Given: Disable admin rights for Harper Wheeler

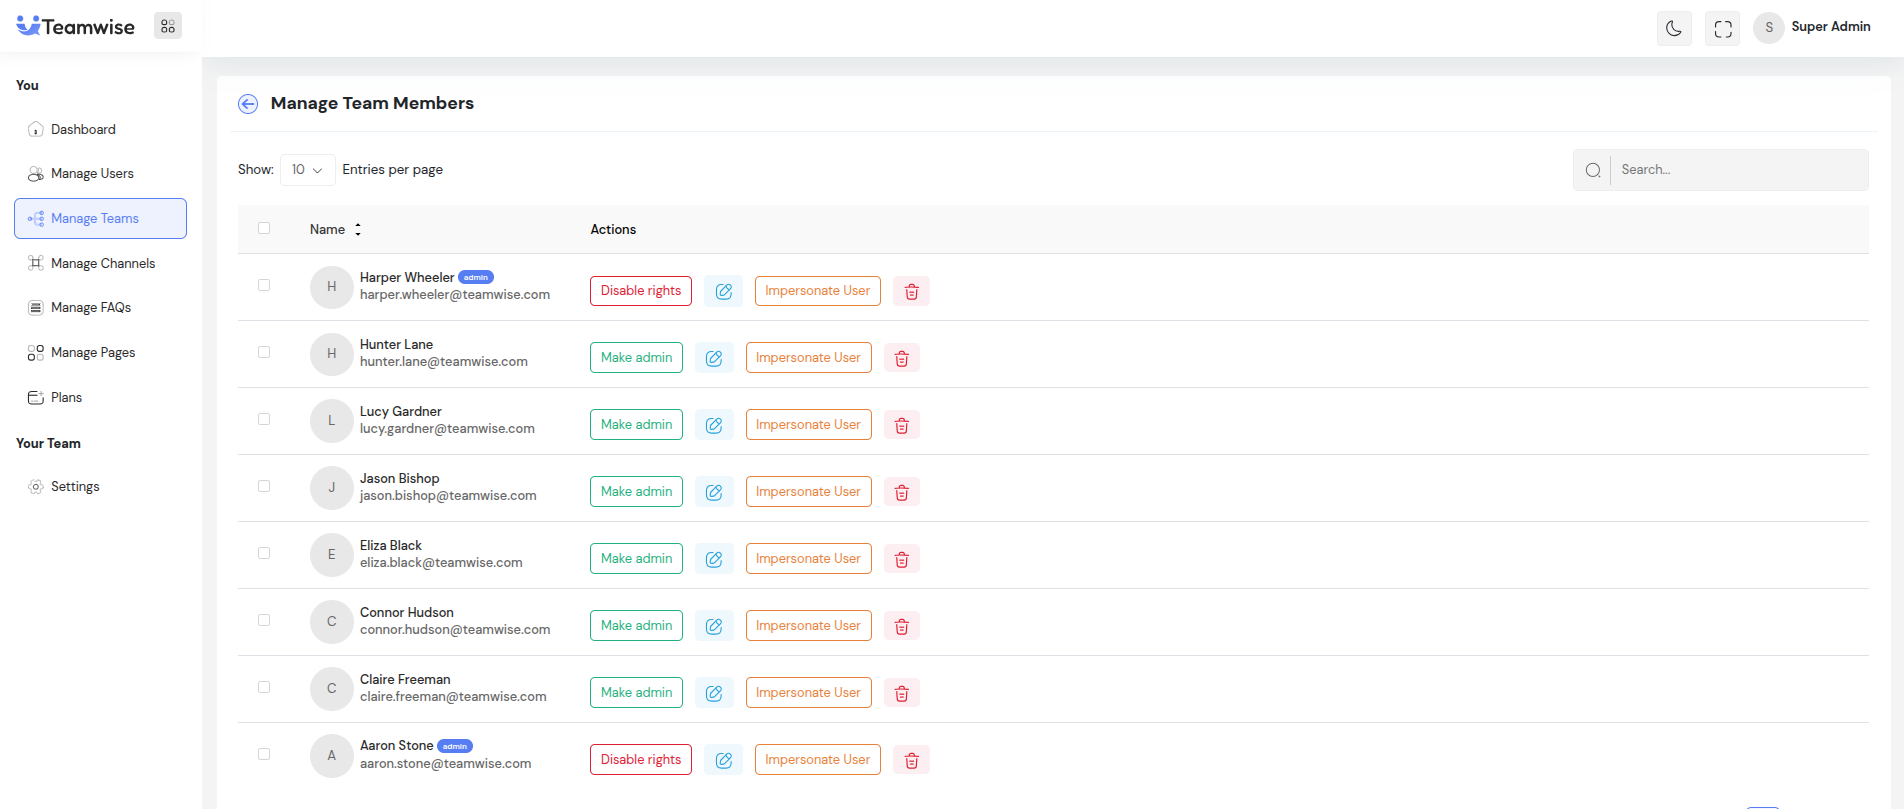Looking at the screenshot, I should [x=640, y=291].
